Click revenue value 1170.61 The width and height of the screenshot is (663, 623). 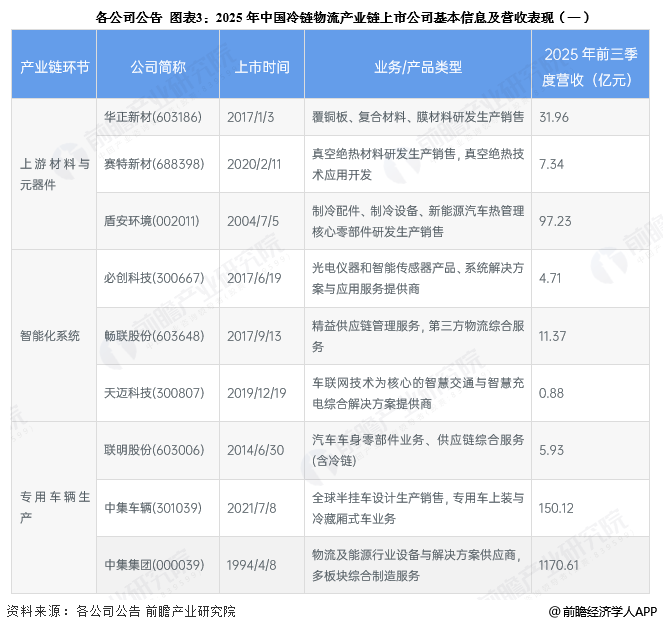(558, 565)
